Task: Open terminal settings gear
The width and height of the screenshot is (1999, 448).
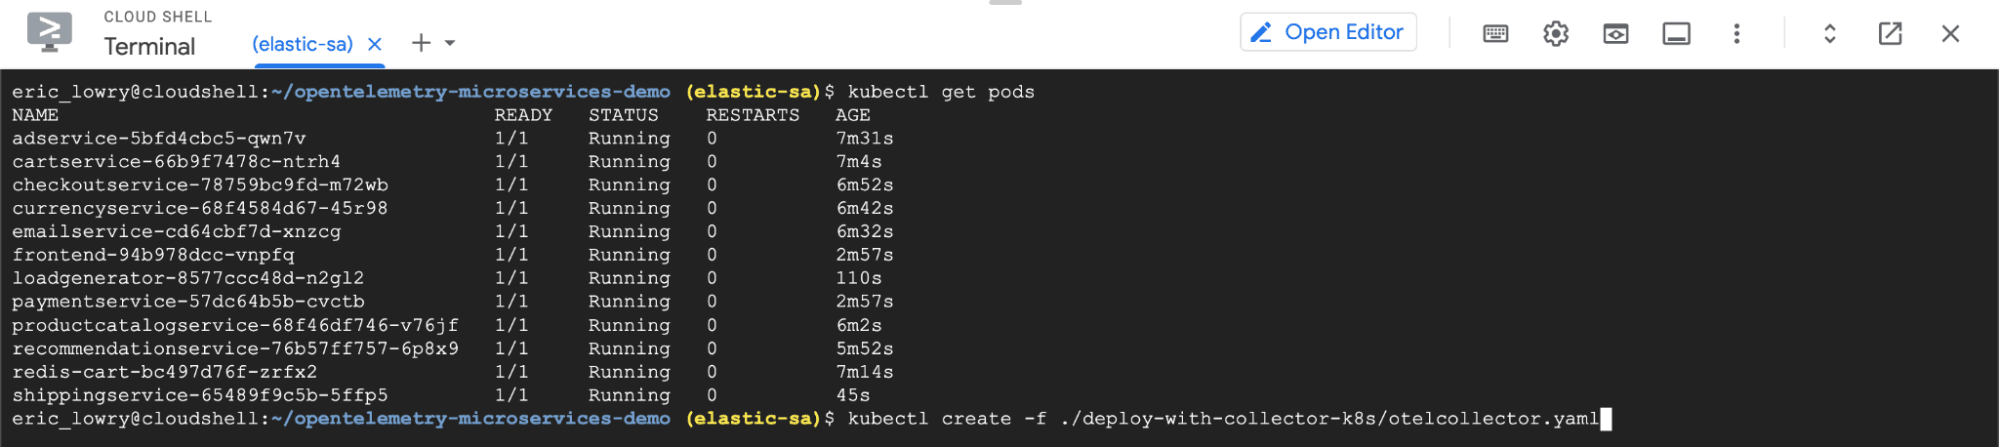Action: (1555, 34)
